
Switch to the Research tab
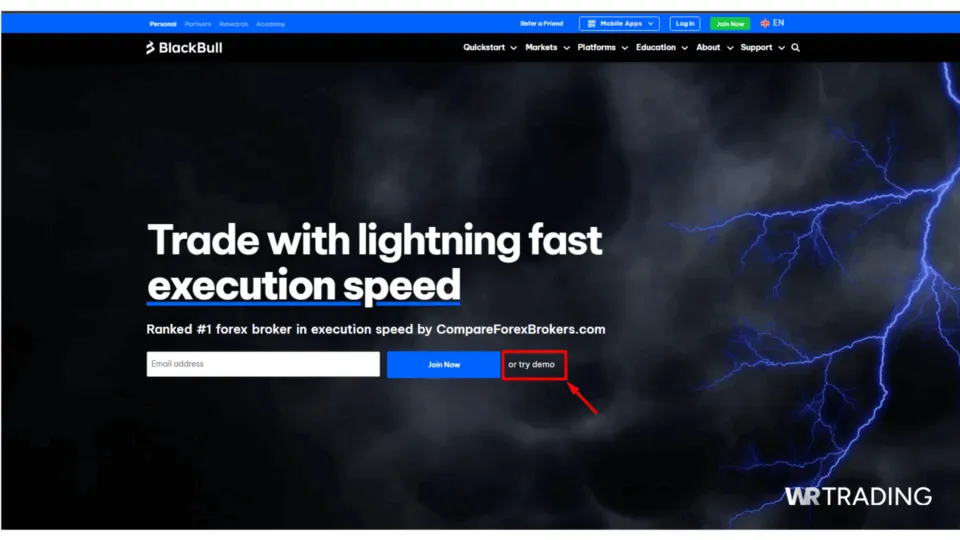233,24
